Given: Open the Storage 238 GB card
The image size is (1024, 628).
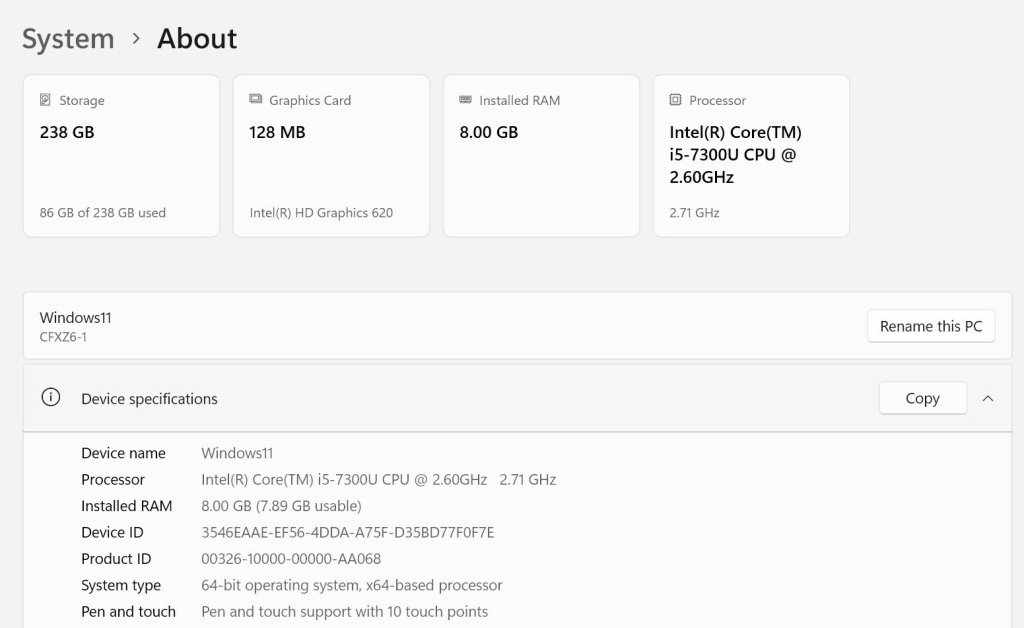Looking at the screenshot, I should pyautogui.click(x=121, y=156).
